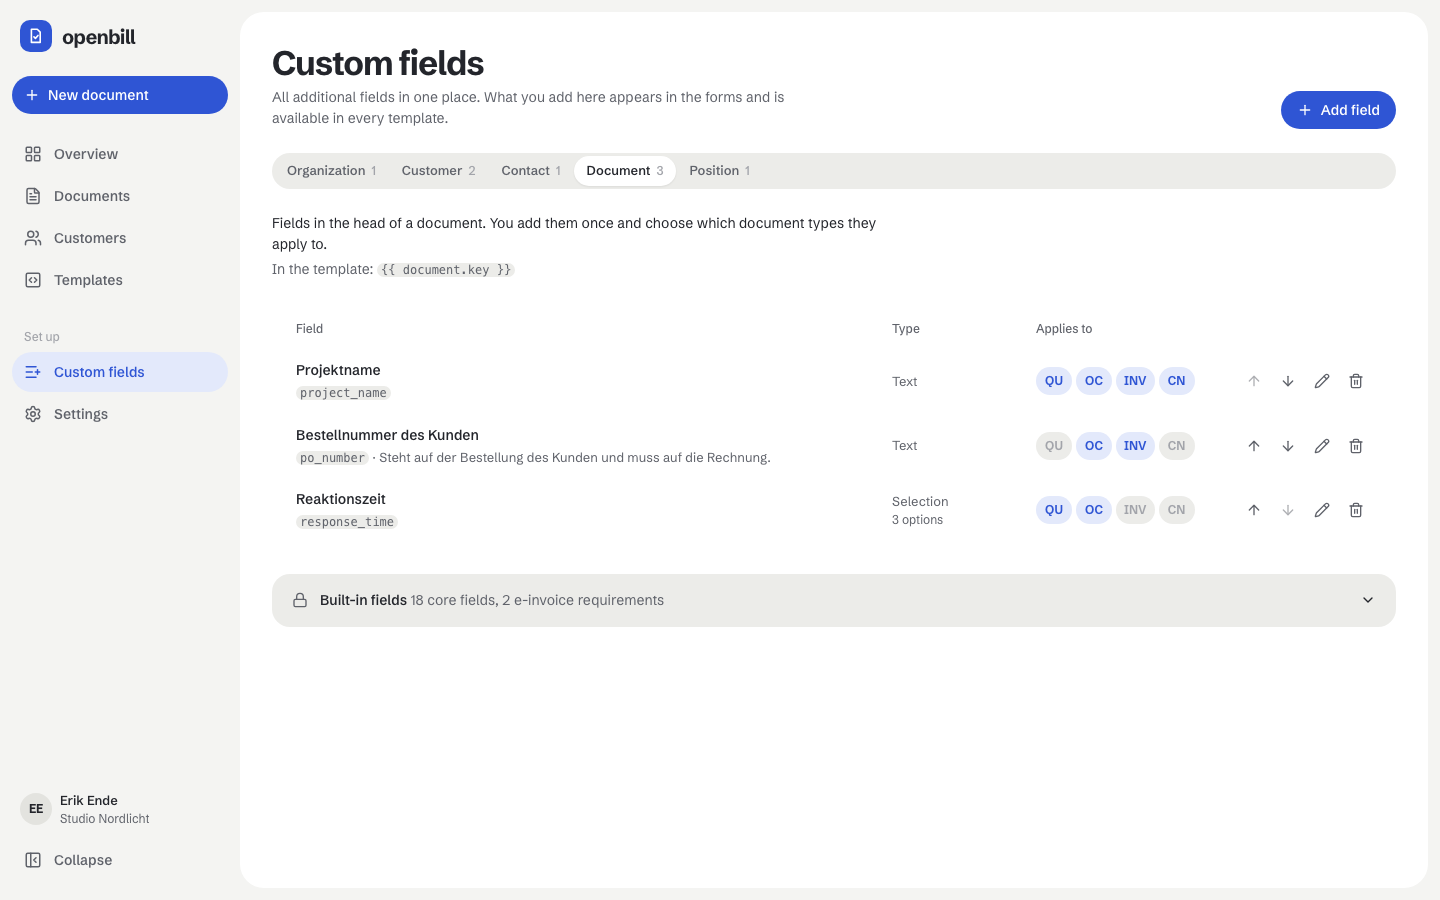Switch to the Customer tab
This screenshot has height=900, width=1440.
point(438,171)
